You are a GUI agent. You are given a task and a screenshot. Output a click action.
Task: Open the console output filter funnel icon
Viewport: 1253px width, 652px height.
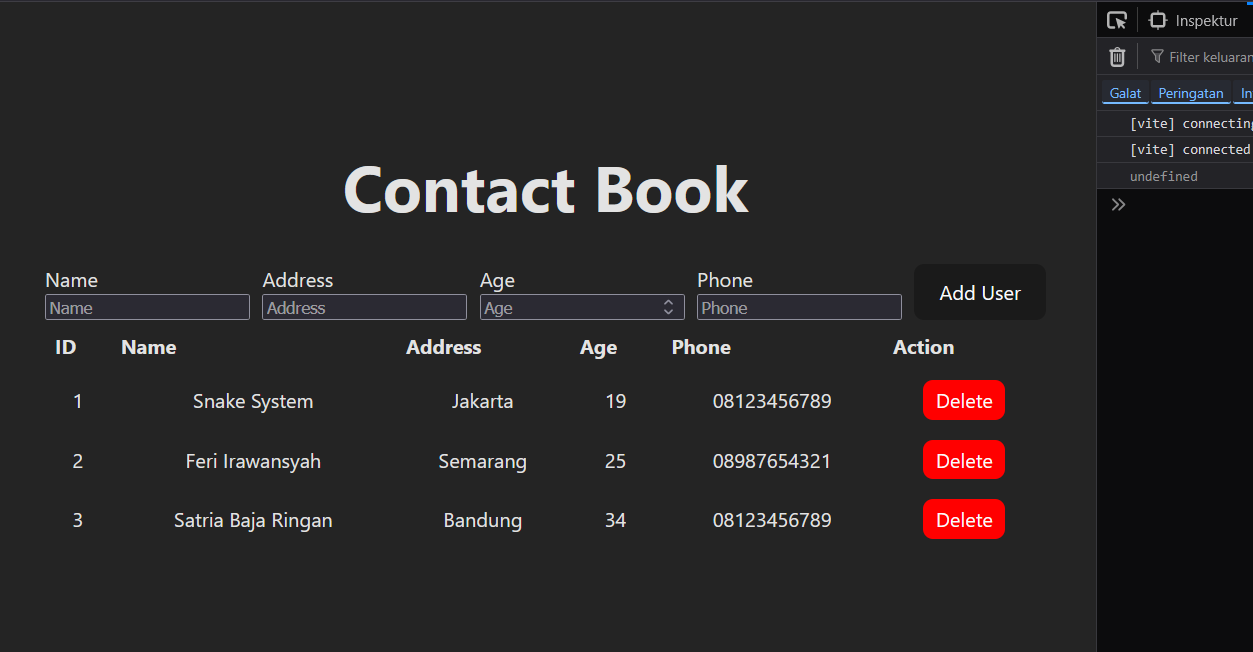pos(1156,56)
